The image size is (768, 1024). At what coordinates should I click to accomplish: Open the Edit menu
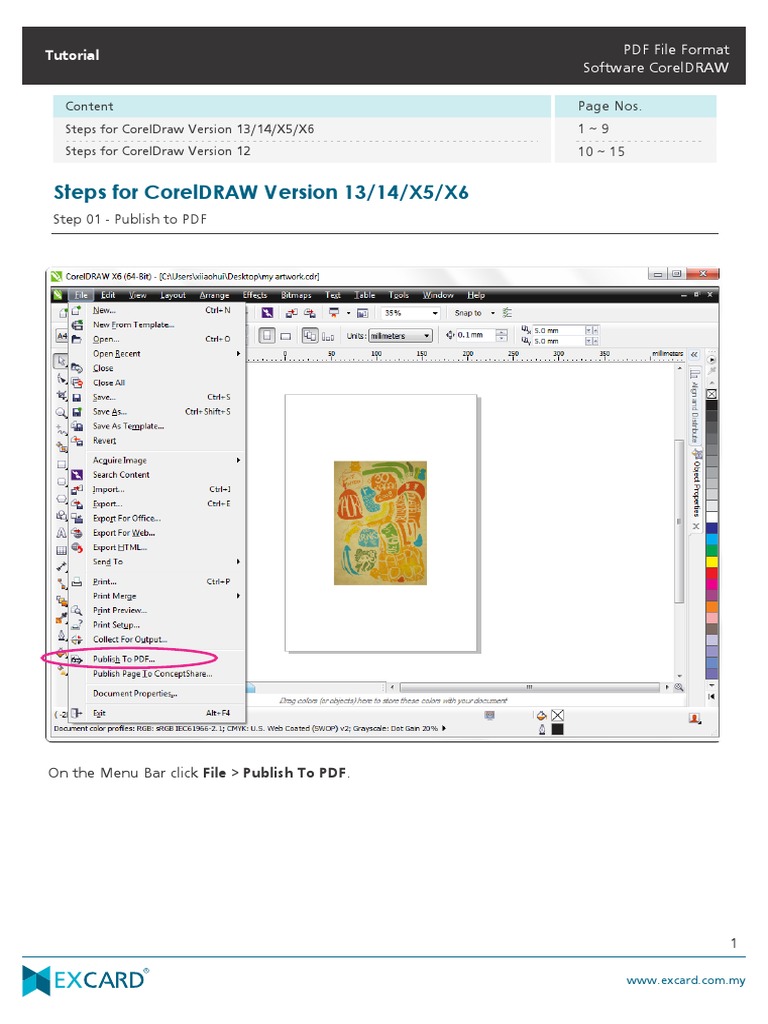[x=108, y=295]
